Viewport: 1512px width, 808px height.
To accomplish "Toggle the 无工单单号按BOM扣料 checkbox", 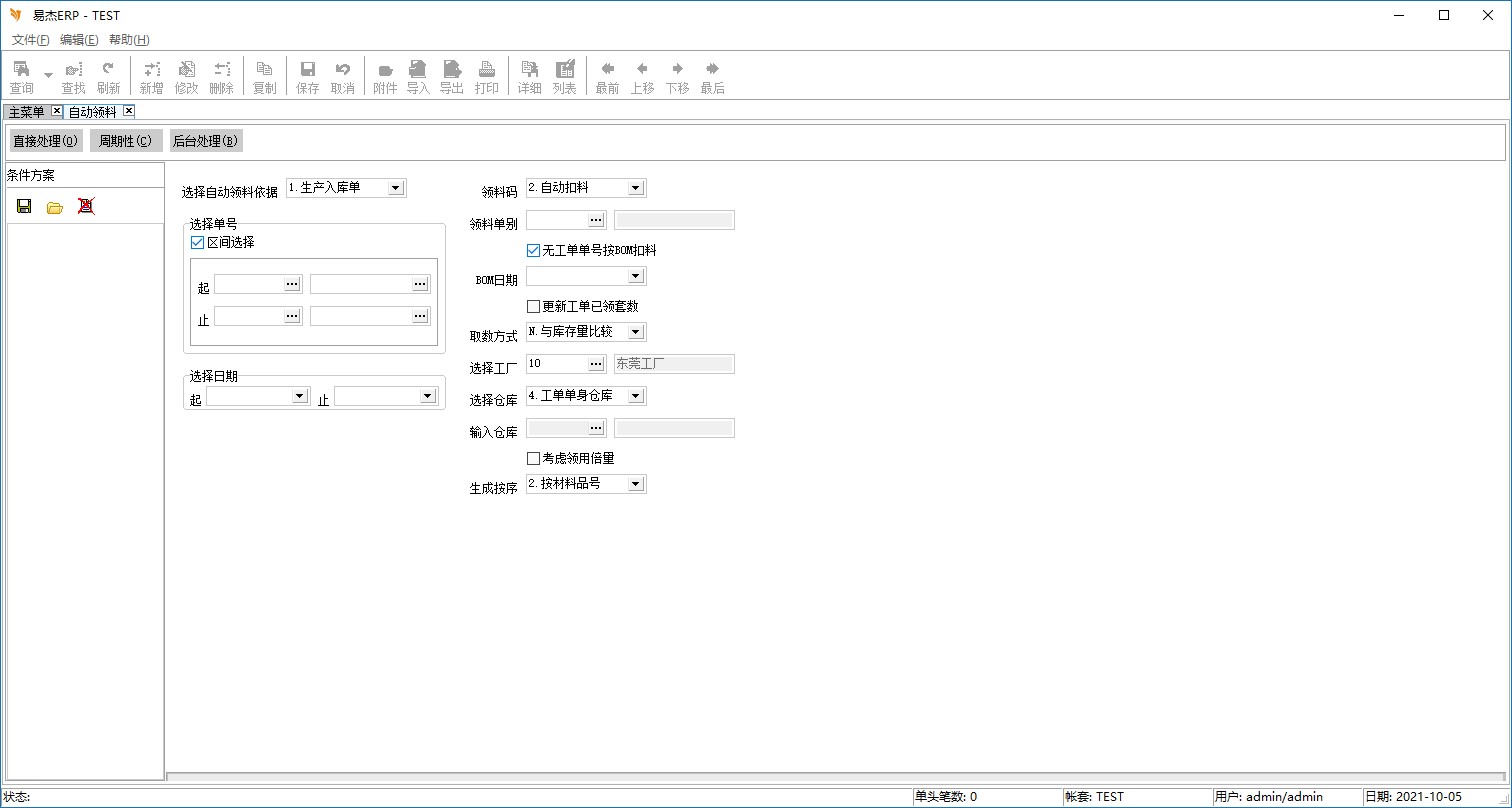I will point(533,250).
